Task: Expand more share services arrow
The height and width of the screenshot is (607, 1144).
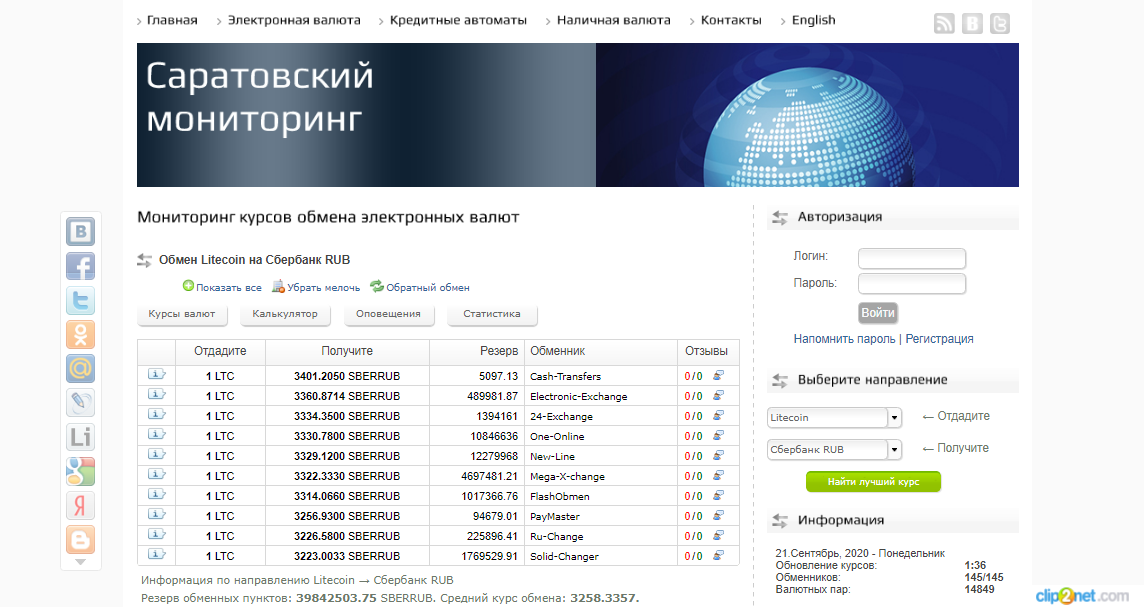Action: pos(80,562)
